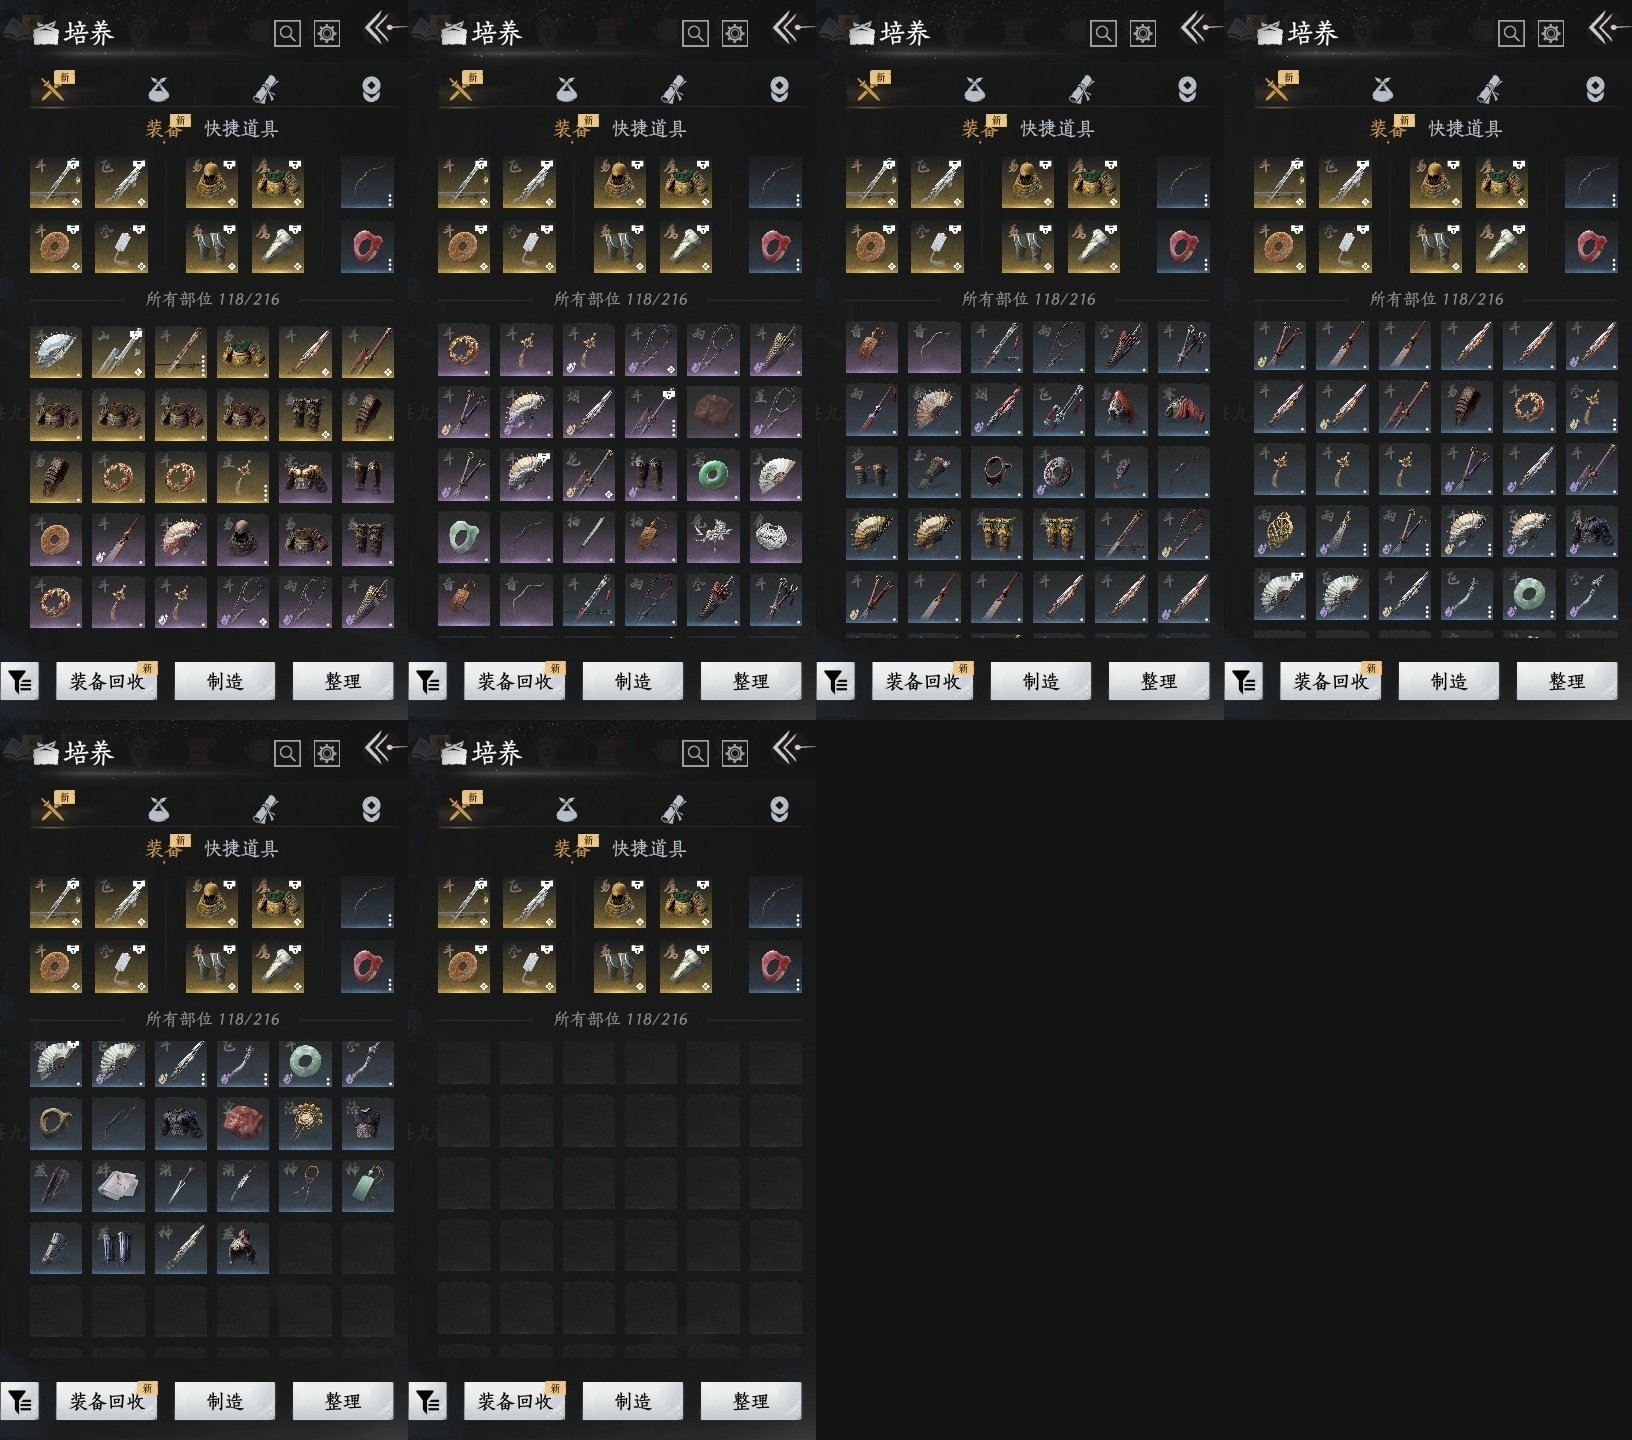1632x1440 pixels.
Task: Open search icon in the empty-grid panel
Action: (695, 753)
